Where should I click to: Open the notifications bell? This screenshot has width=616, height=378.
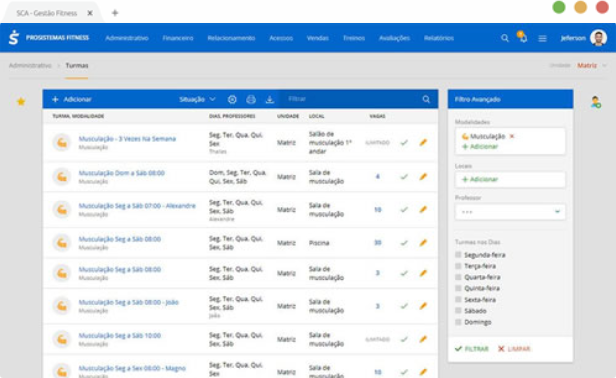(x=522, y=37)
